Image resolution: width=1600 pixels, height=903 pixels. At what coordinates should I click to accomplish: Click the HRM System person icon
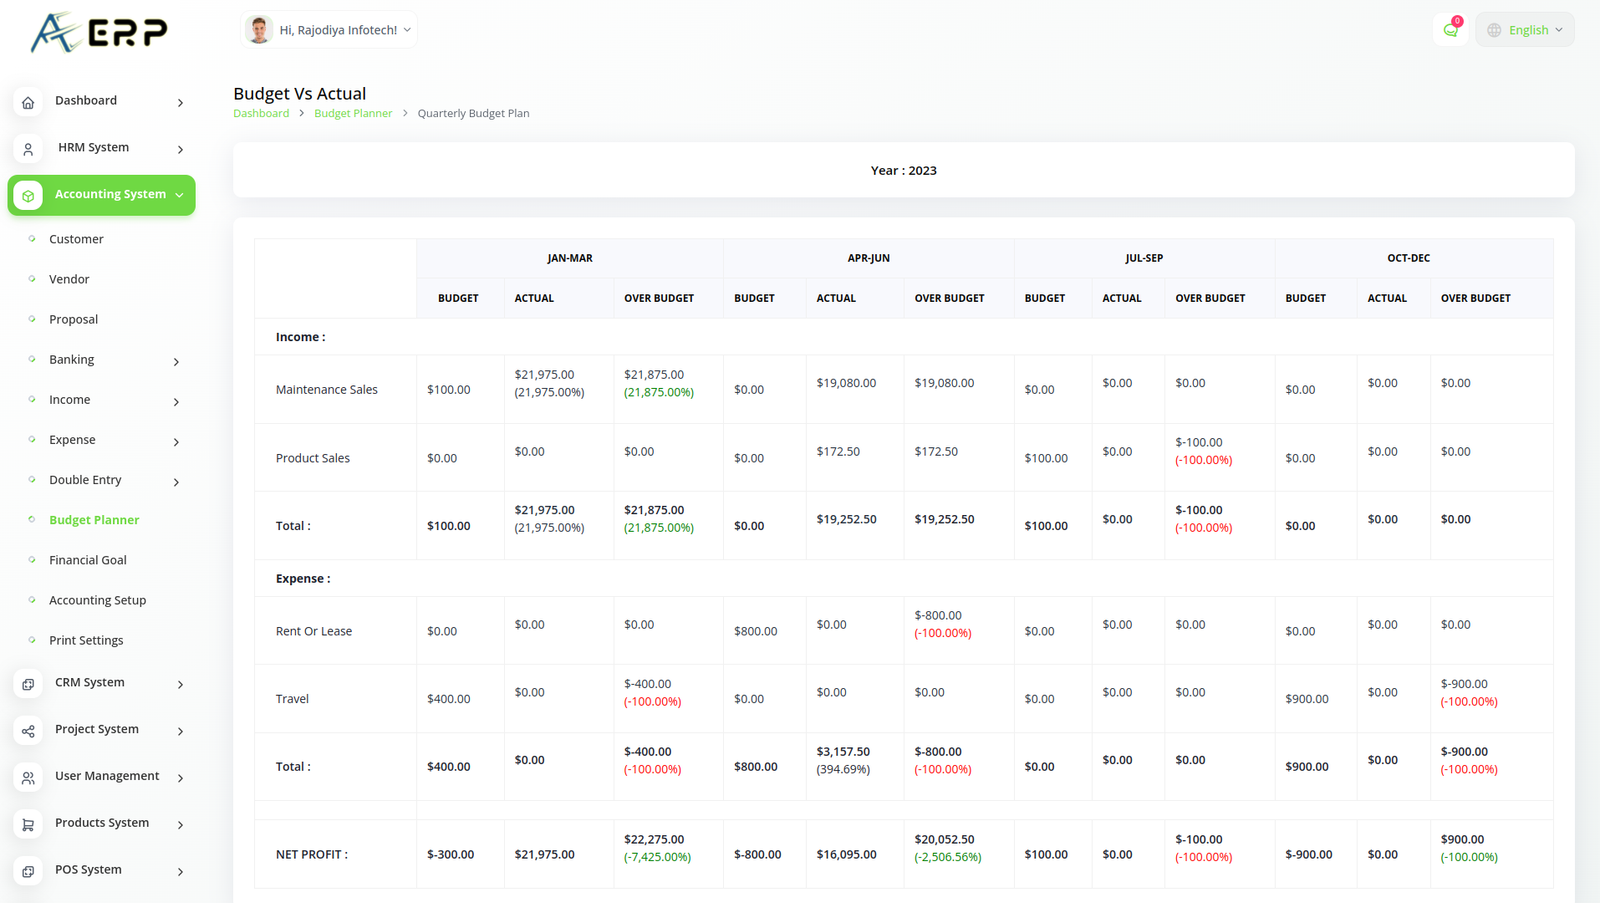[28, 149]
